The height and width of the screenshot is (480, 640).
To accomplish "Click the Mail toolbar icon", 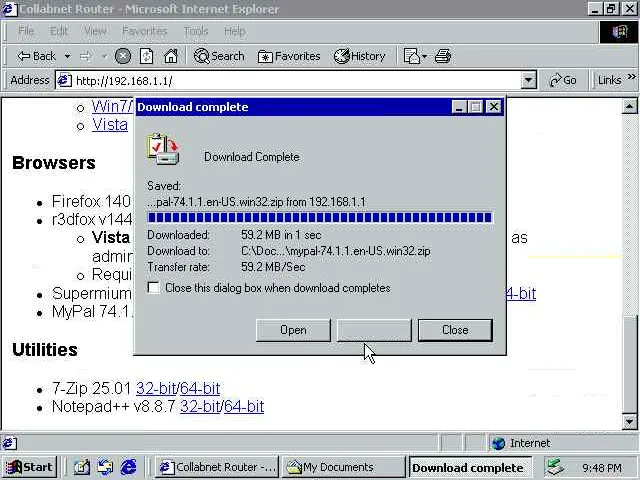I will [x=411, y=56].
